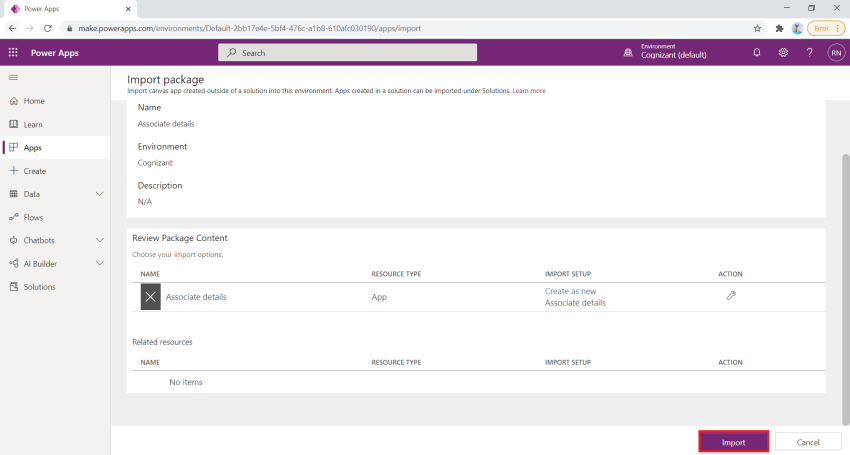The height and width of the screenshot is (455, 850).
Task: Click the browser Error button
Action: point(826,28)
